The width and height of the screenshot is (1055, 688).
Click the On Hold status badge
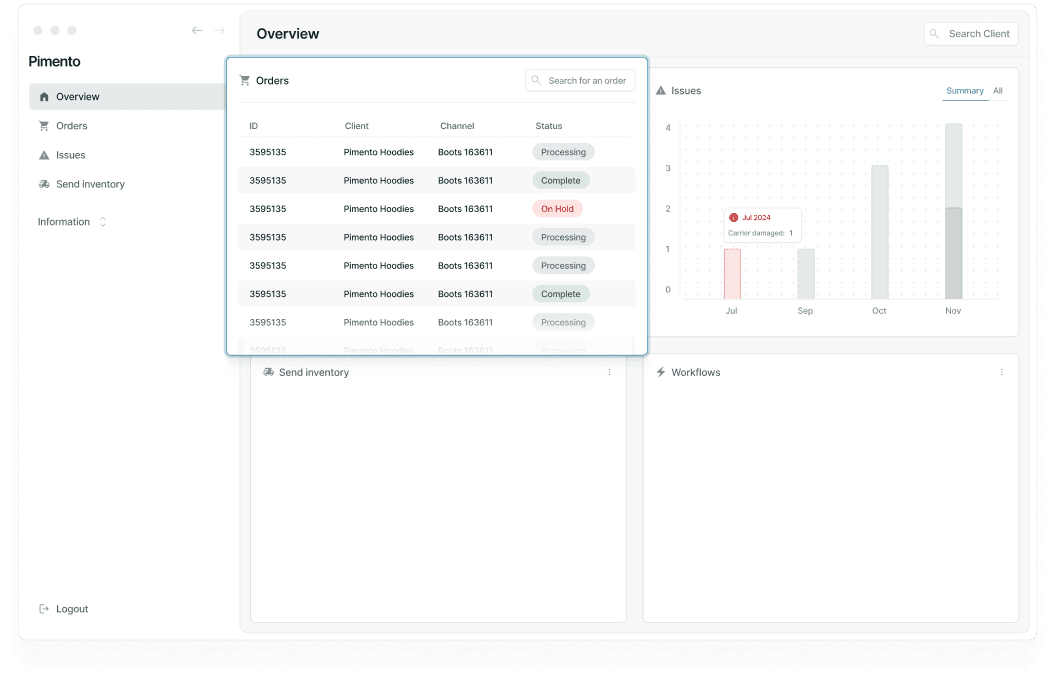(x=557, y=209)
